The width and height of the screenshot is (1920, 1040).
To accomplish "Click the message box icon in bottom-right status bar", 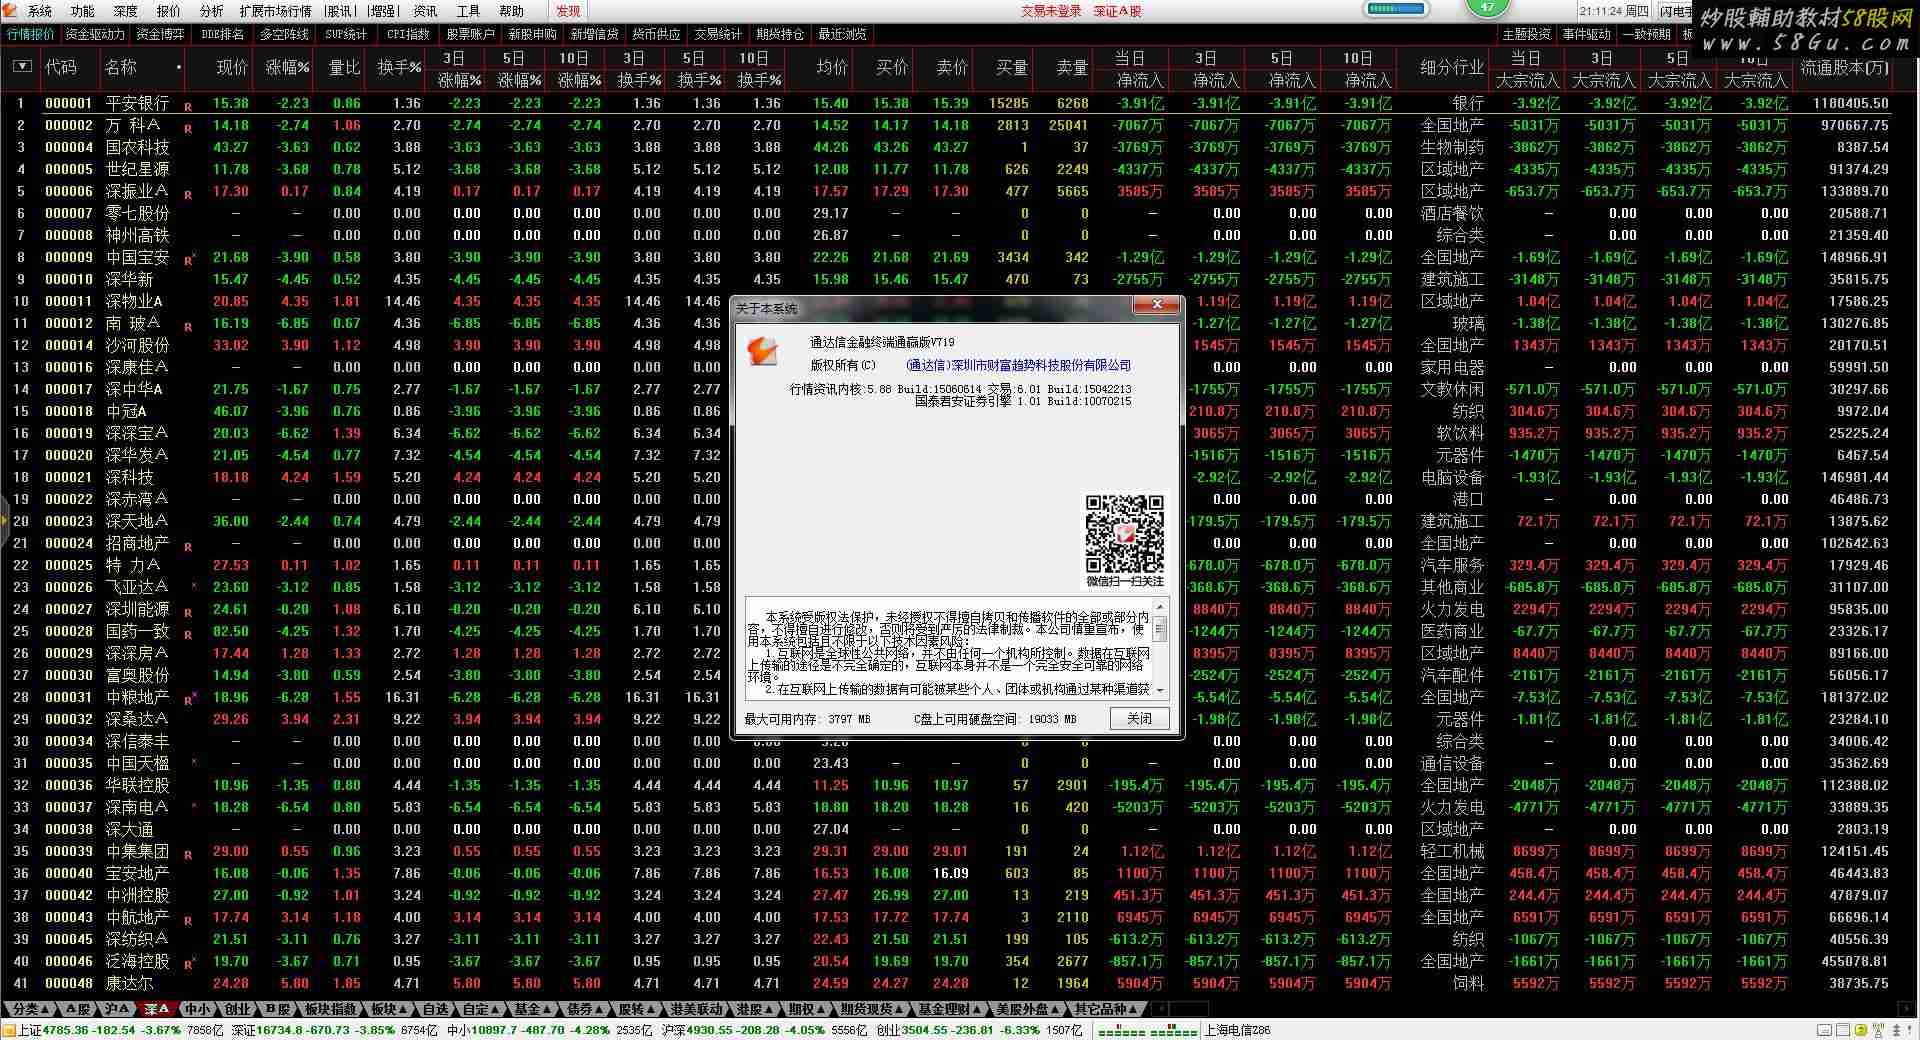I will click(1824, 1030).
